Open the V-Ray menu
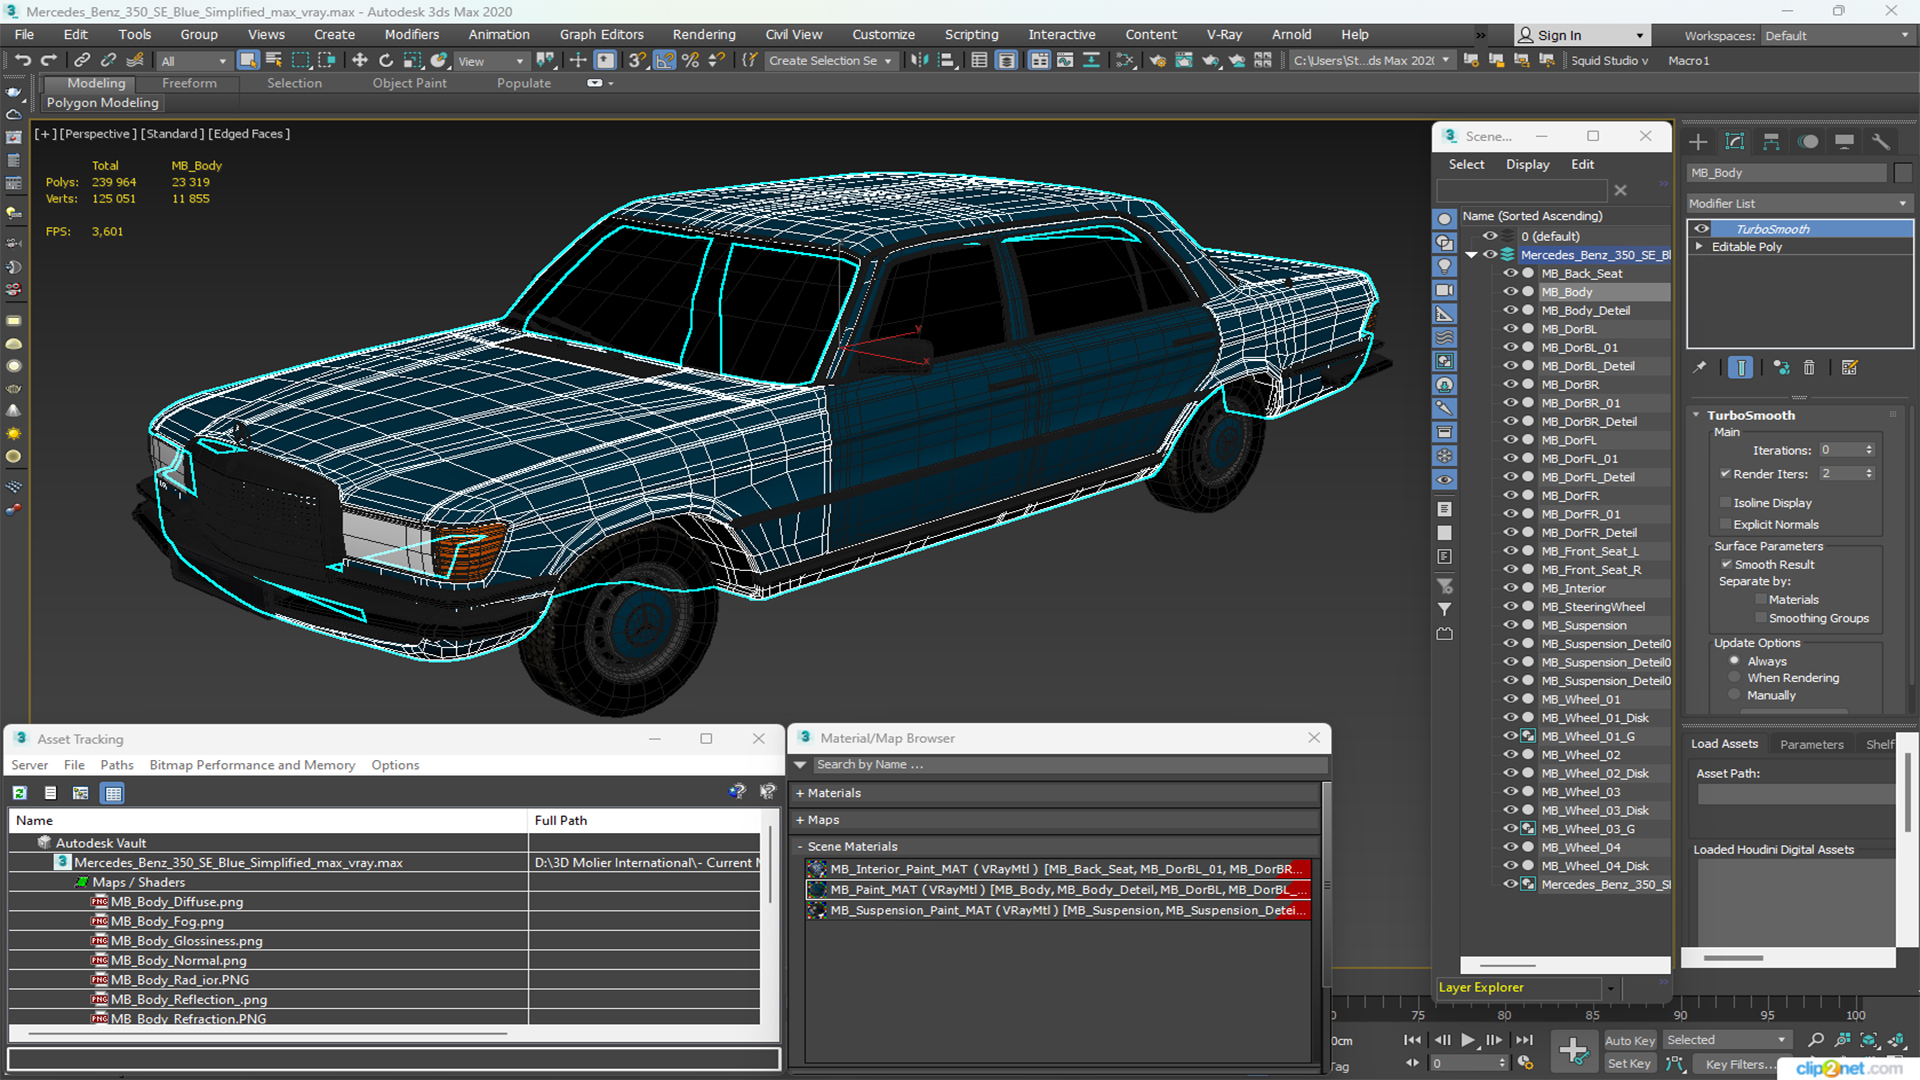 tap(1224, 34)
